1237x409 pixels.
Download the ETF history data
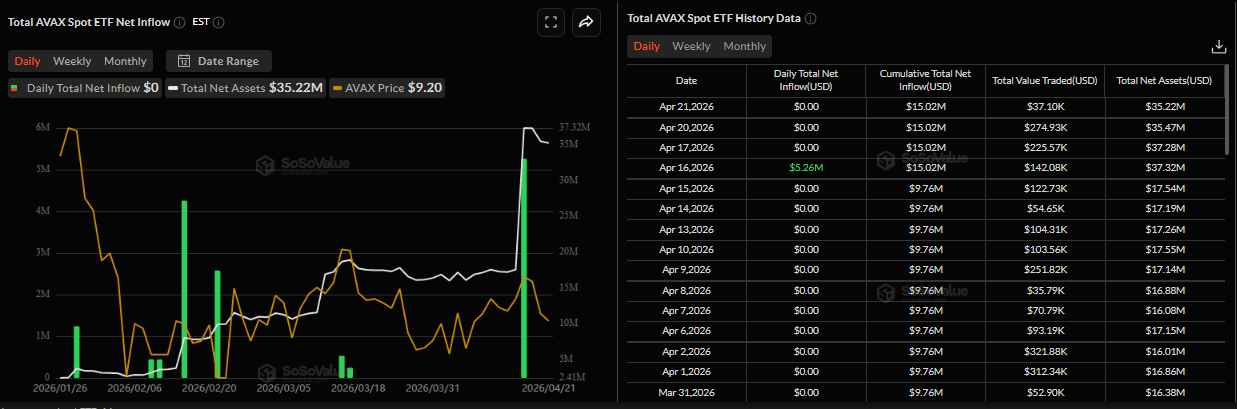[1218, 46]
